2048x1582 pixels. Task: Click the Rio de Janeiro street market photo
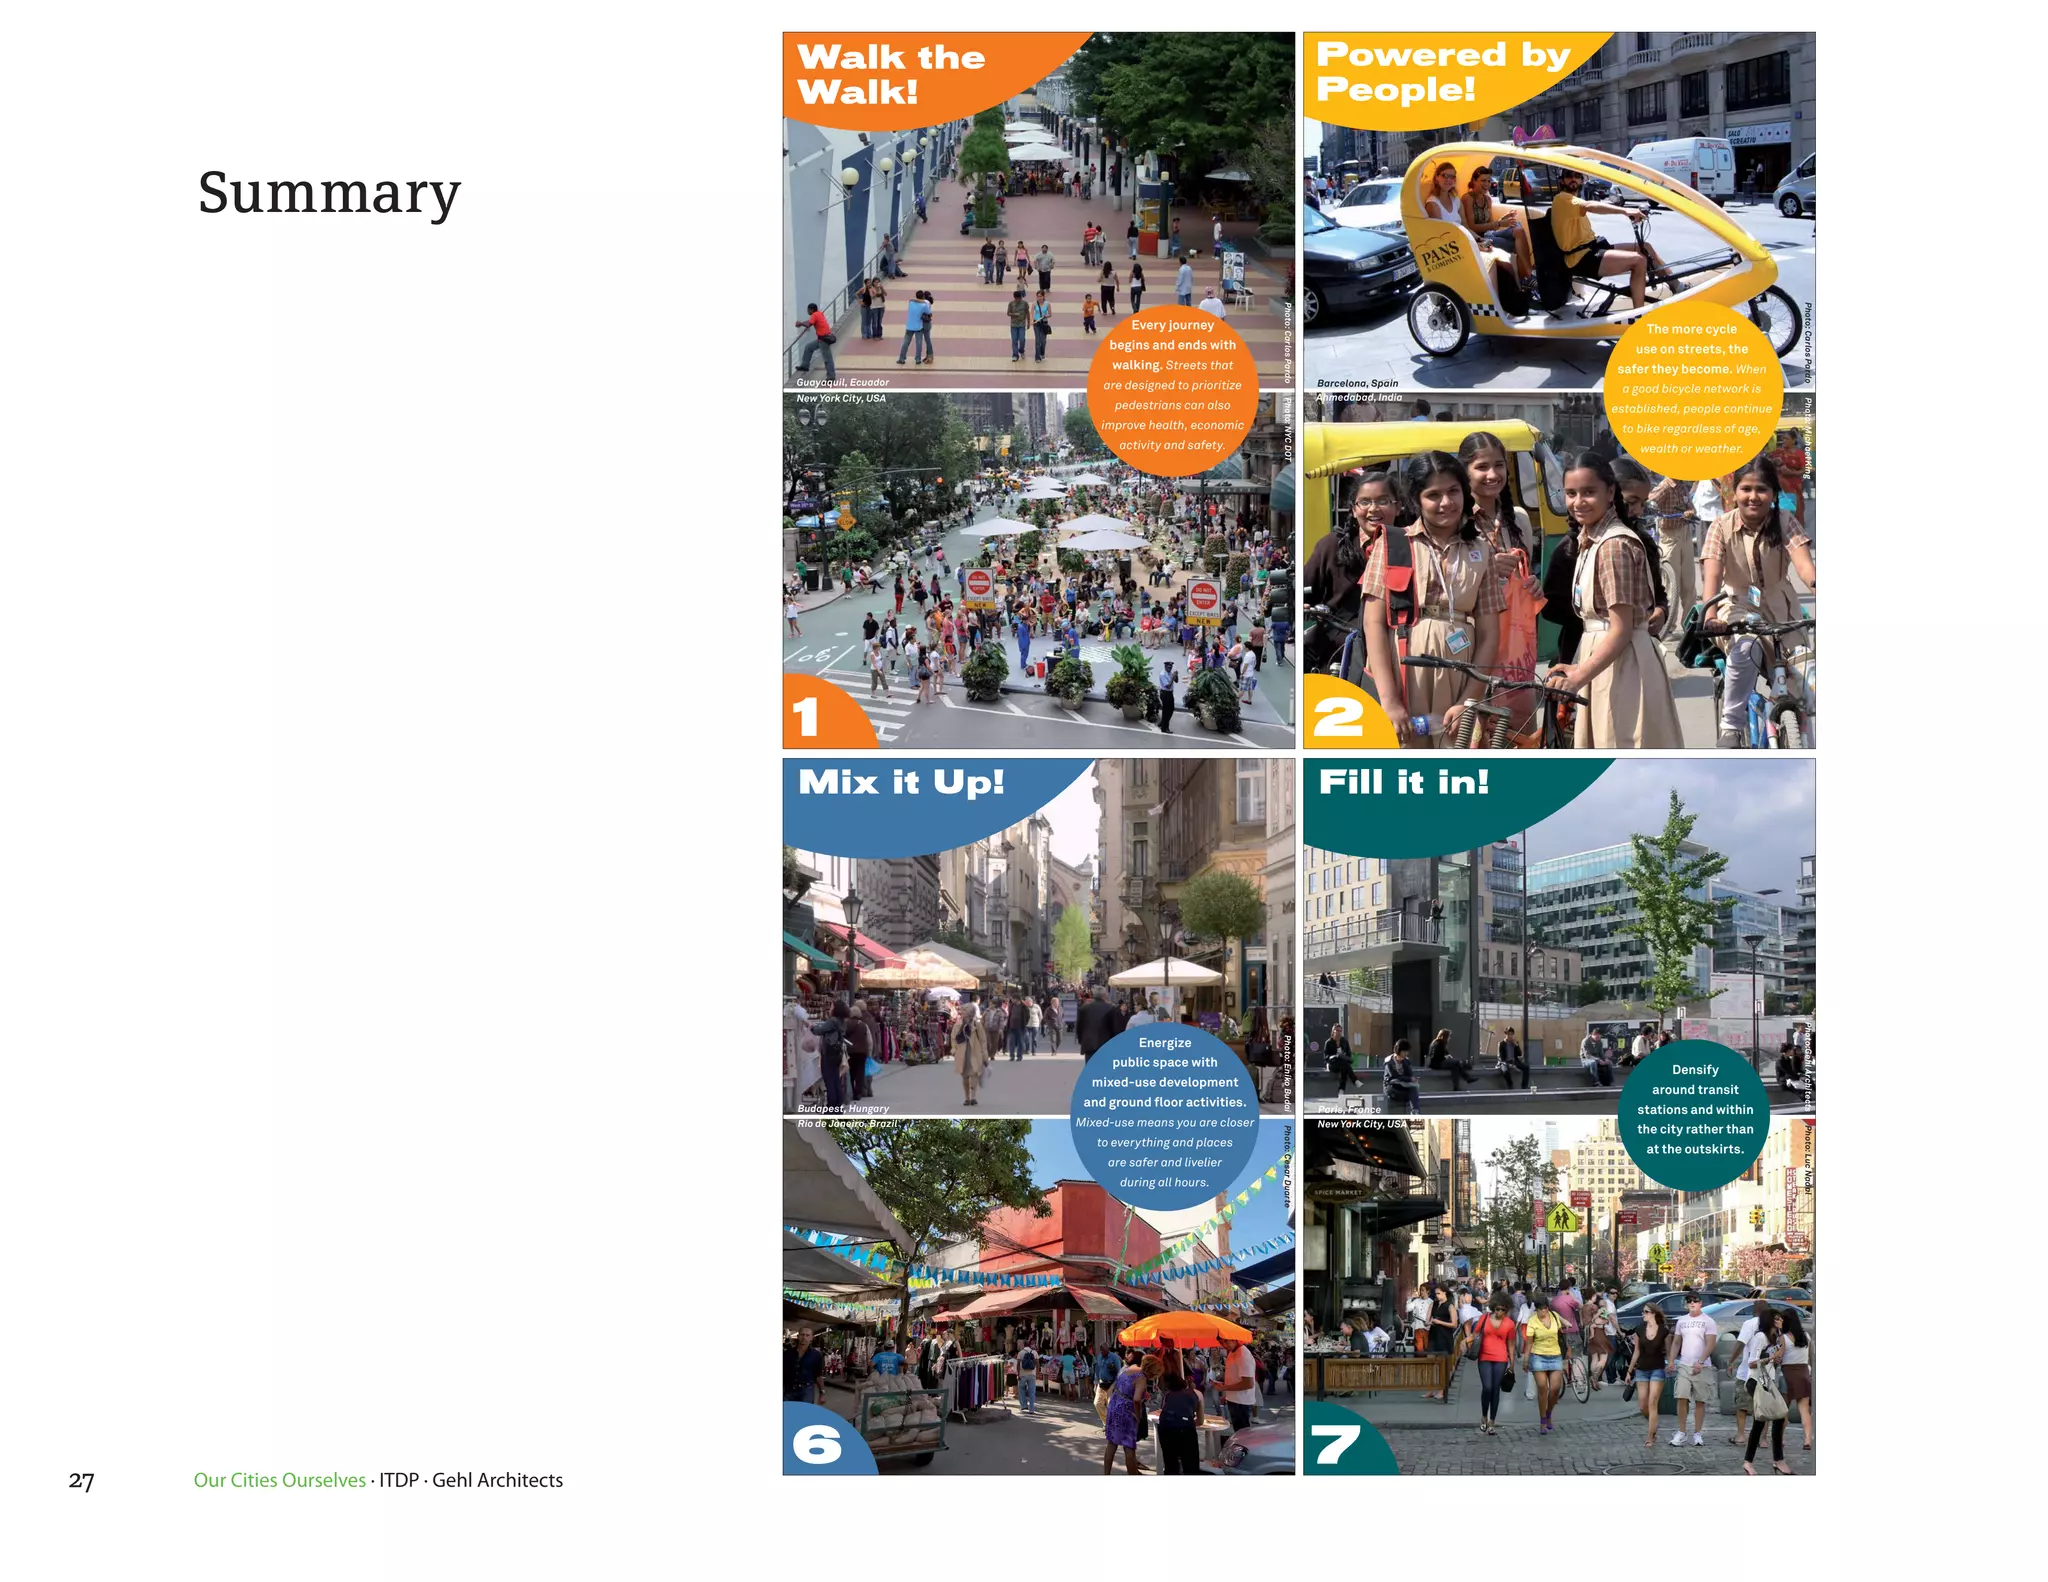point(1038,1297)
